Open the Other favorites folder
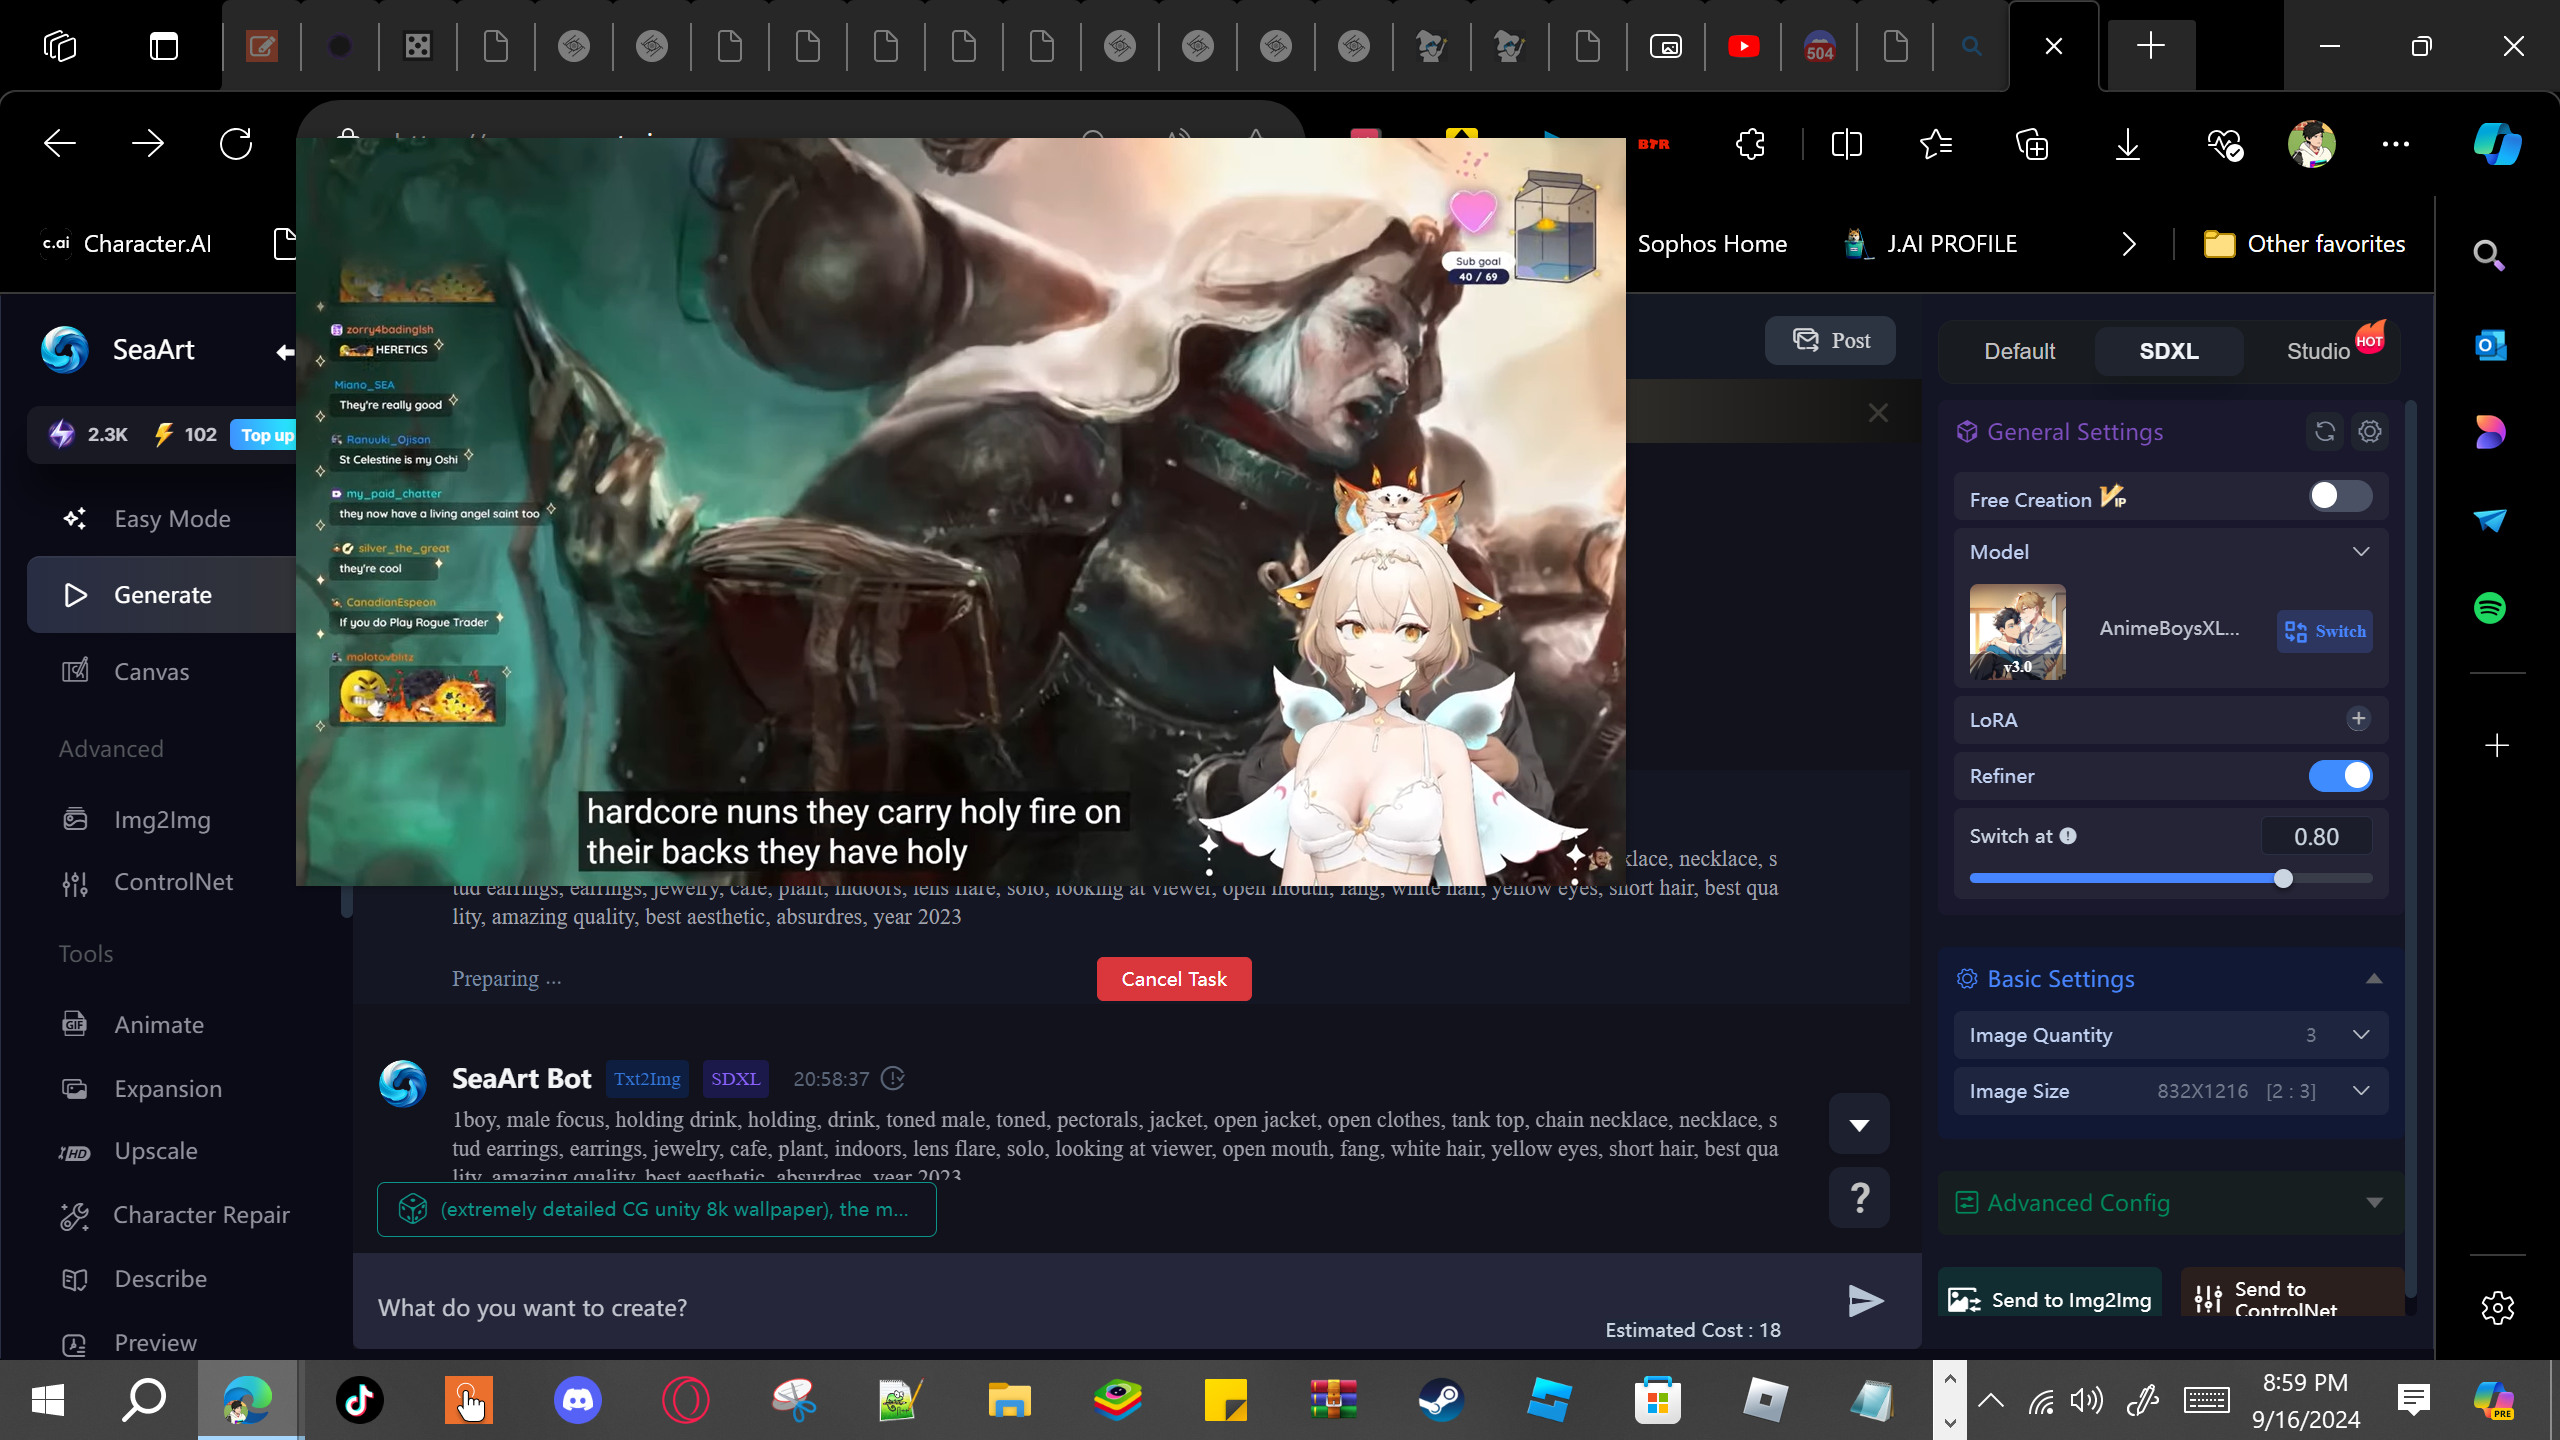This screenshot has height=1440, width=2560. pos(2304,244)
